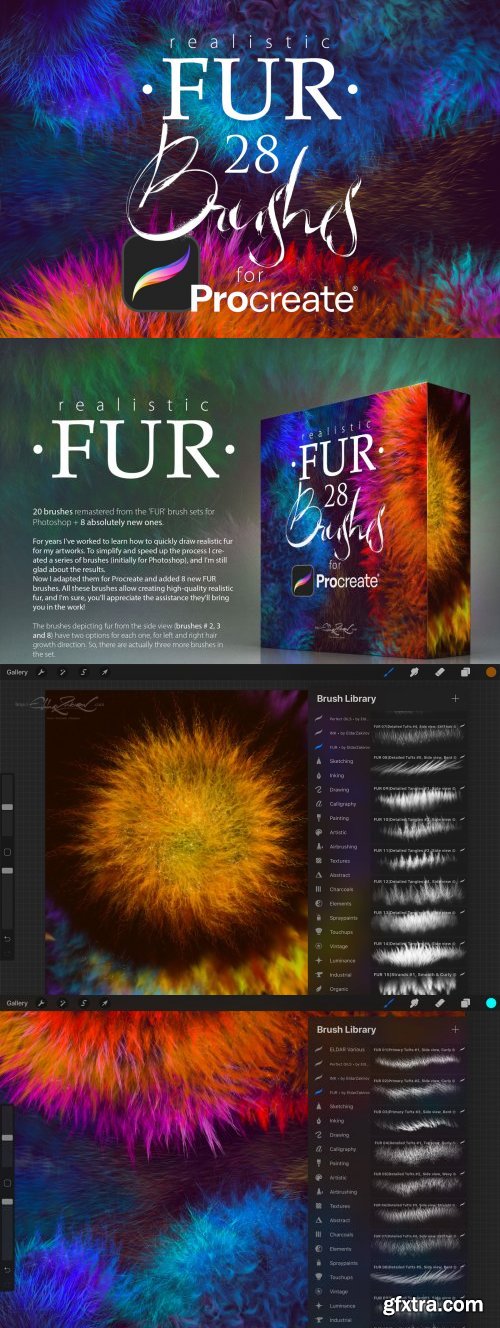Image resolution: width=500 pixels, height=1328 pixels.
Task: Add new brush with plus in cyan-swatch screenshot
Action: pyautogui.click(x=455, y=1029)
